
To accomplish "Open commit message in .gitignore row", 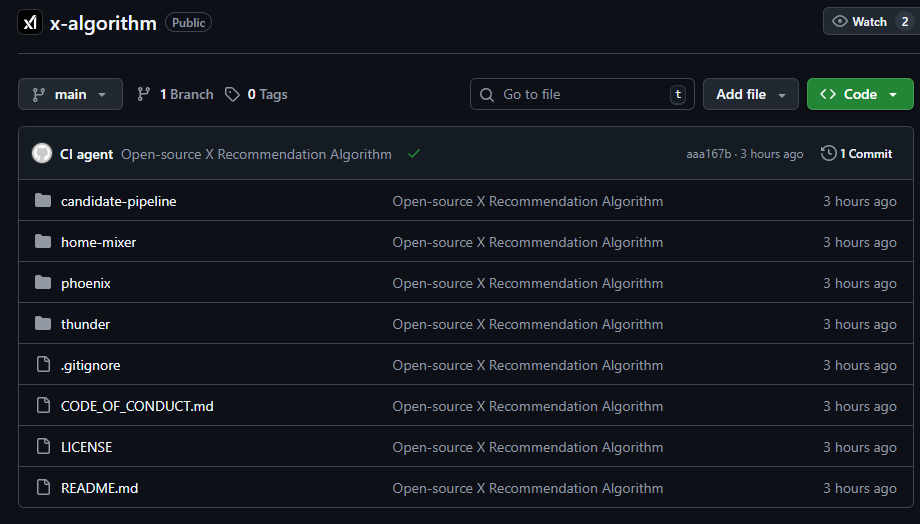I will 528,366.
